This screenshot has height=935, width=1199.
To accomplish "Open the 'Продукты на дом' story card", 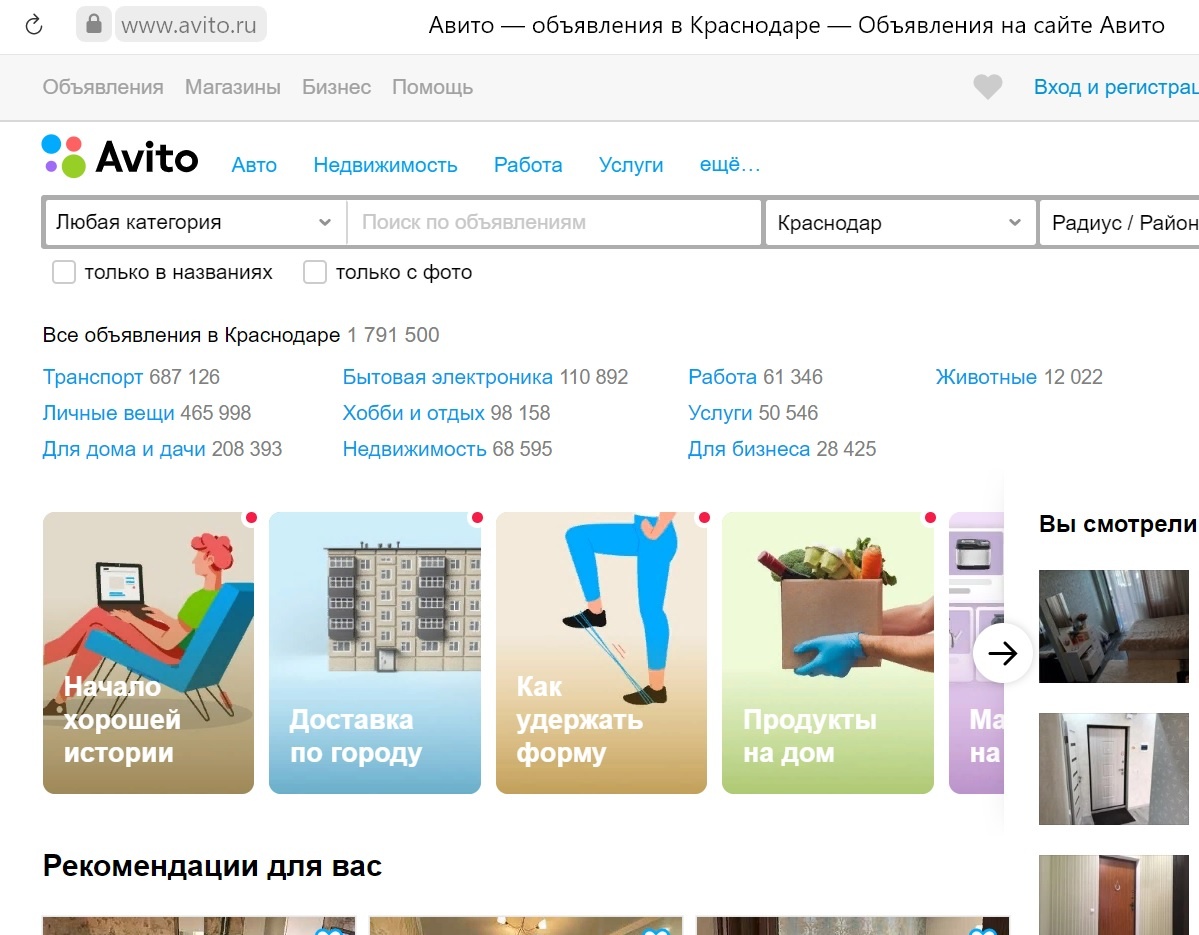I will click(827, 653).
